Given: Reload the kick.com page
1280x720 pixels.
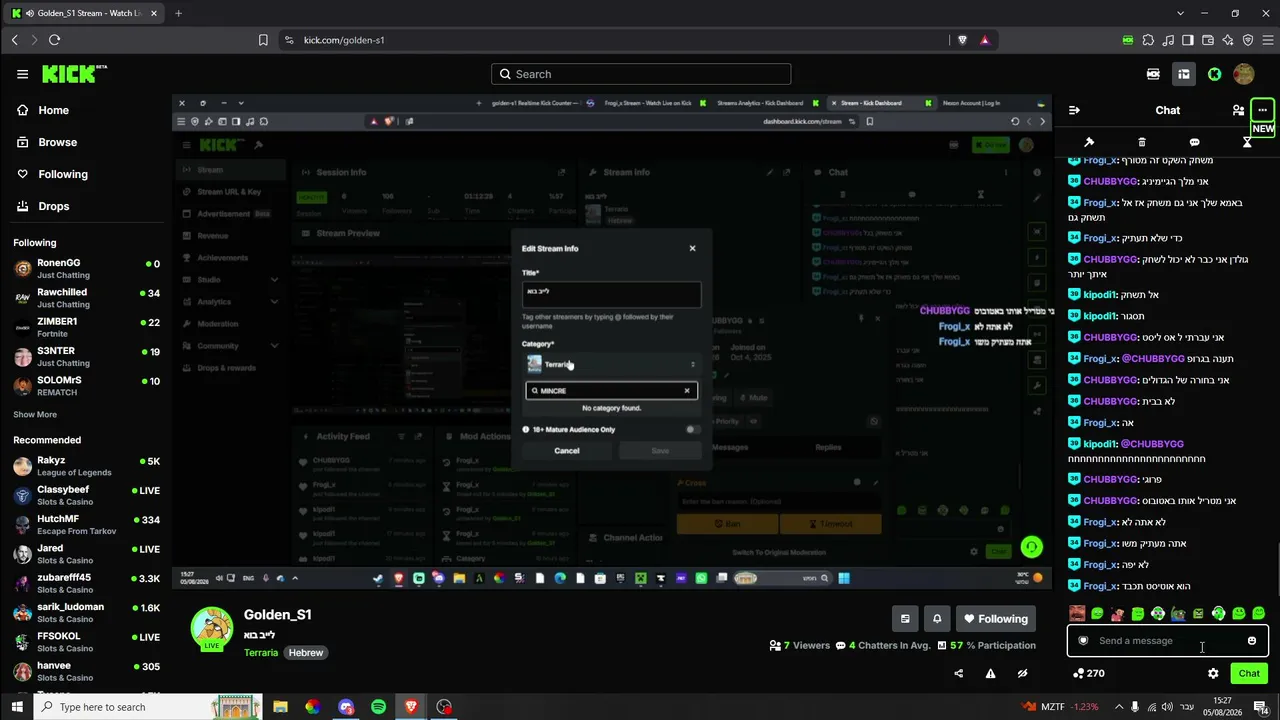Looking at the screenshot, I should click(x=54, y=40).
